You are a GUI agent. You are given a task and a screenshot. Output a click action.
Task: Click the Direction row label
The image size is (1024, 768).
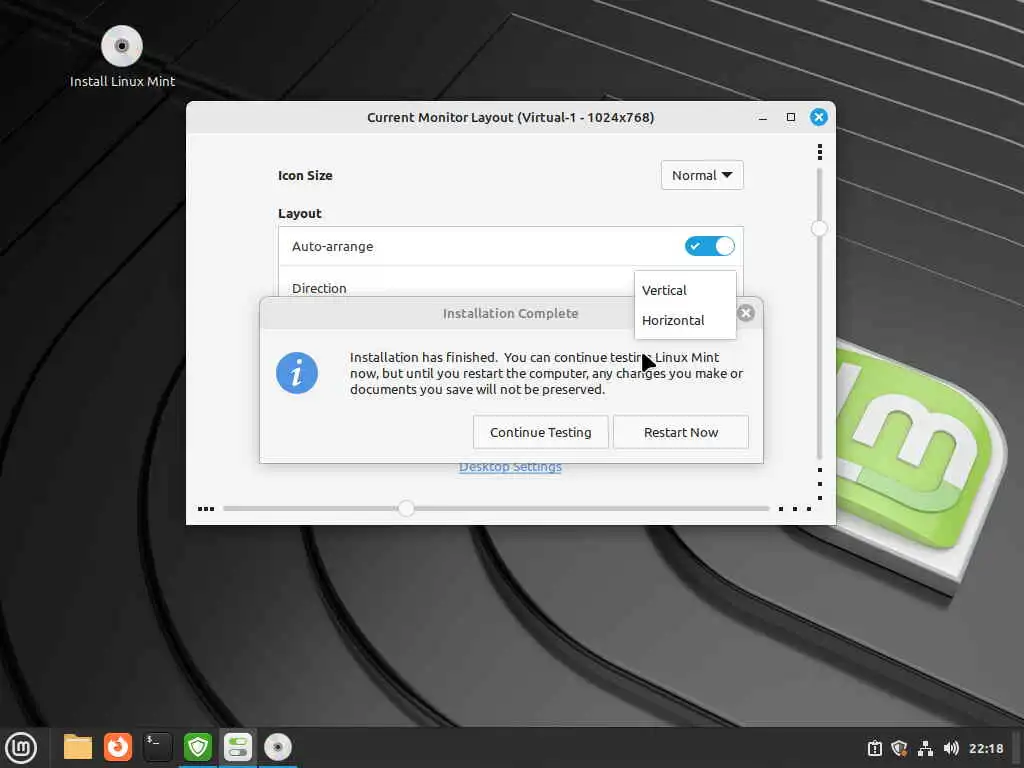[319, 288]
